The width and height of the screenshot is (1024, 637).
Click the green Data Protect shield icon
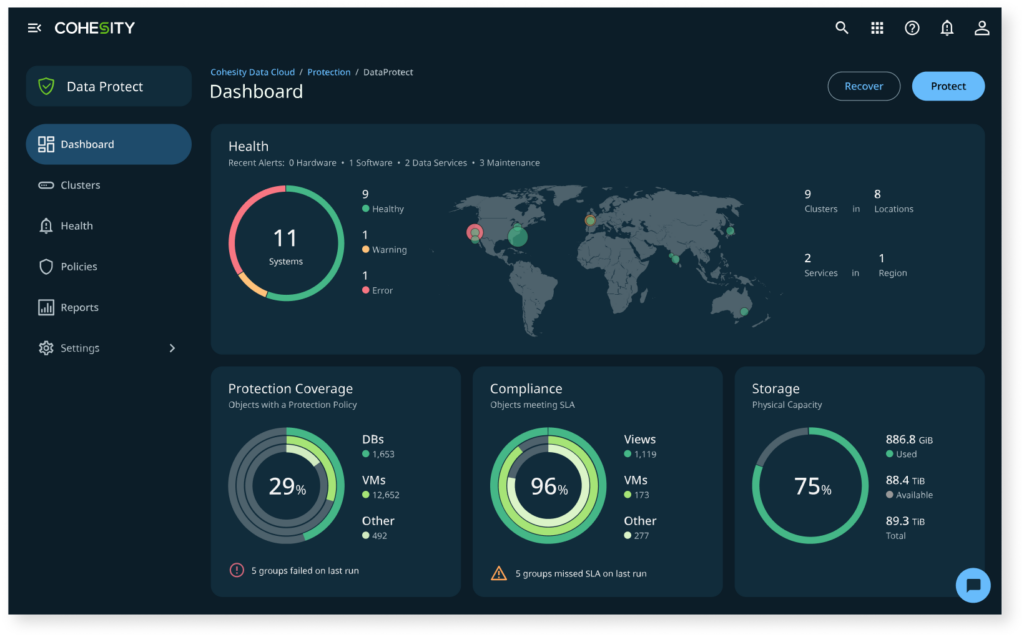[46, 86]
